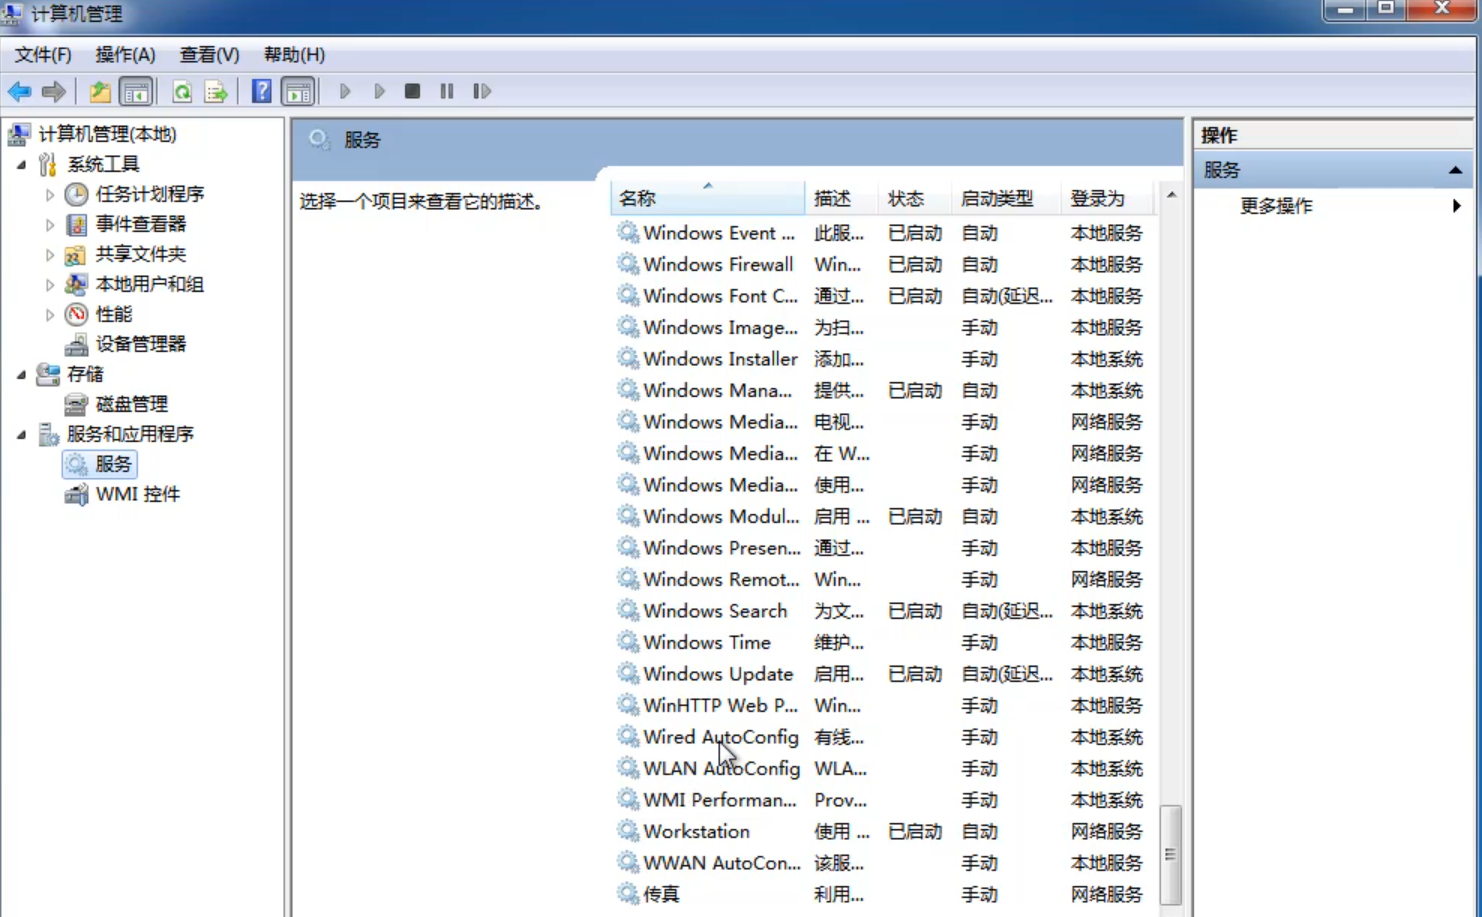Viewport: 1482px width, 917px height.
Task: Click the Stop Service square icon
Action: (x=412, y=92)
